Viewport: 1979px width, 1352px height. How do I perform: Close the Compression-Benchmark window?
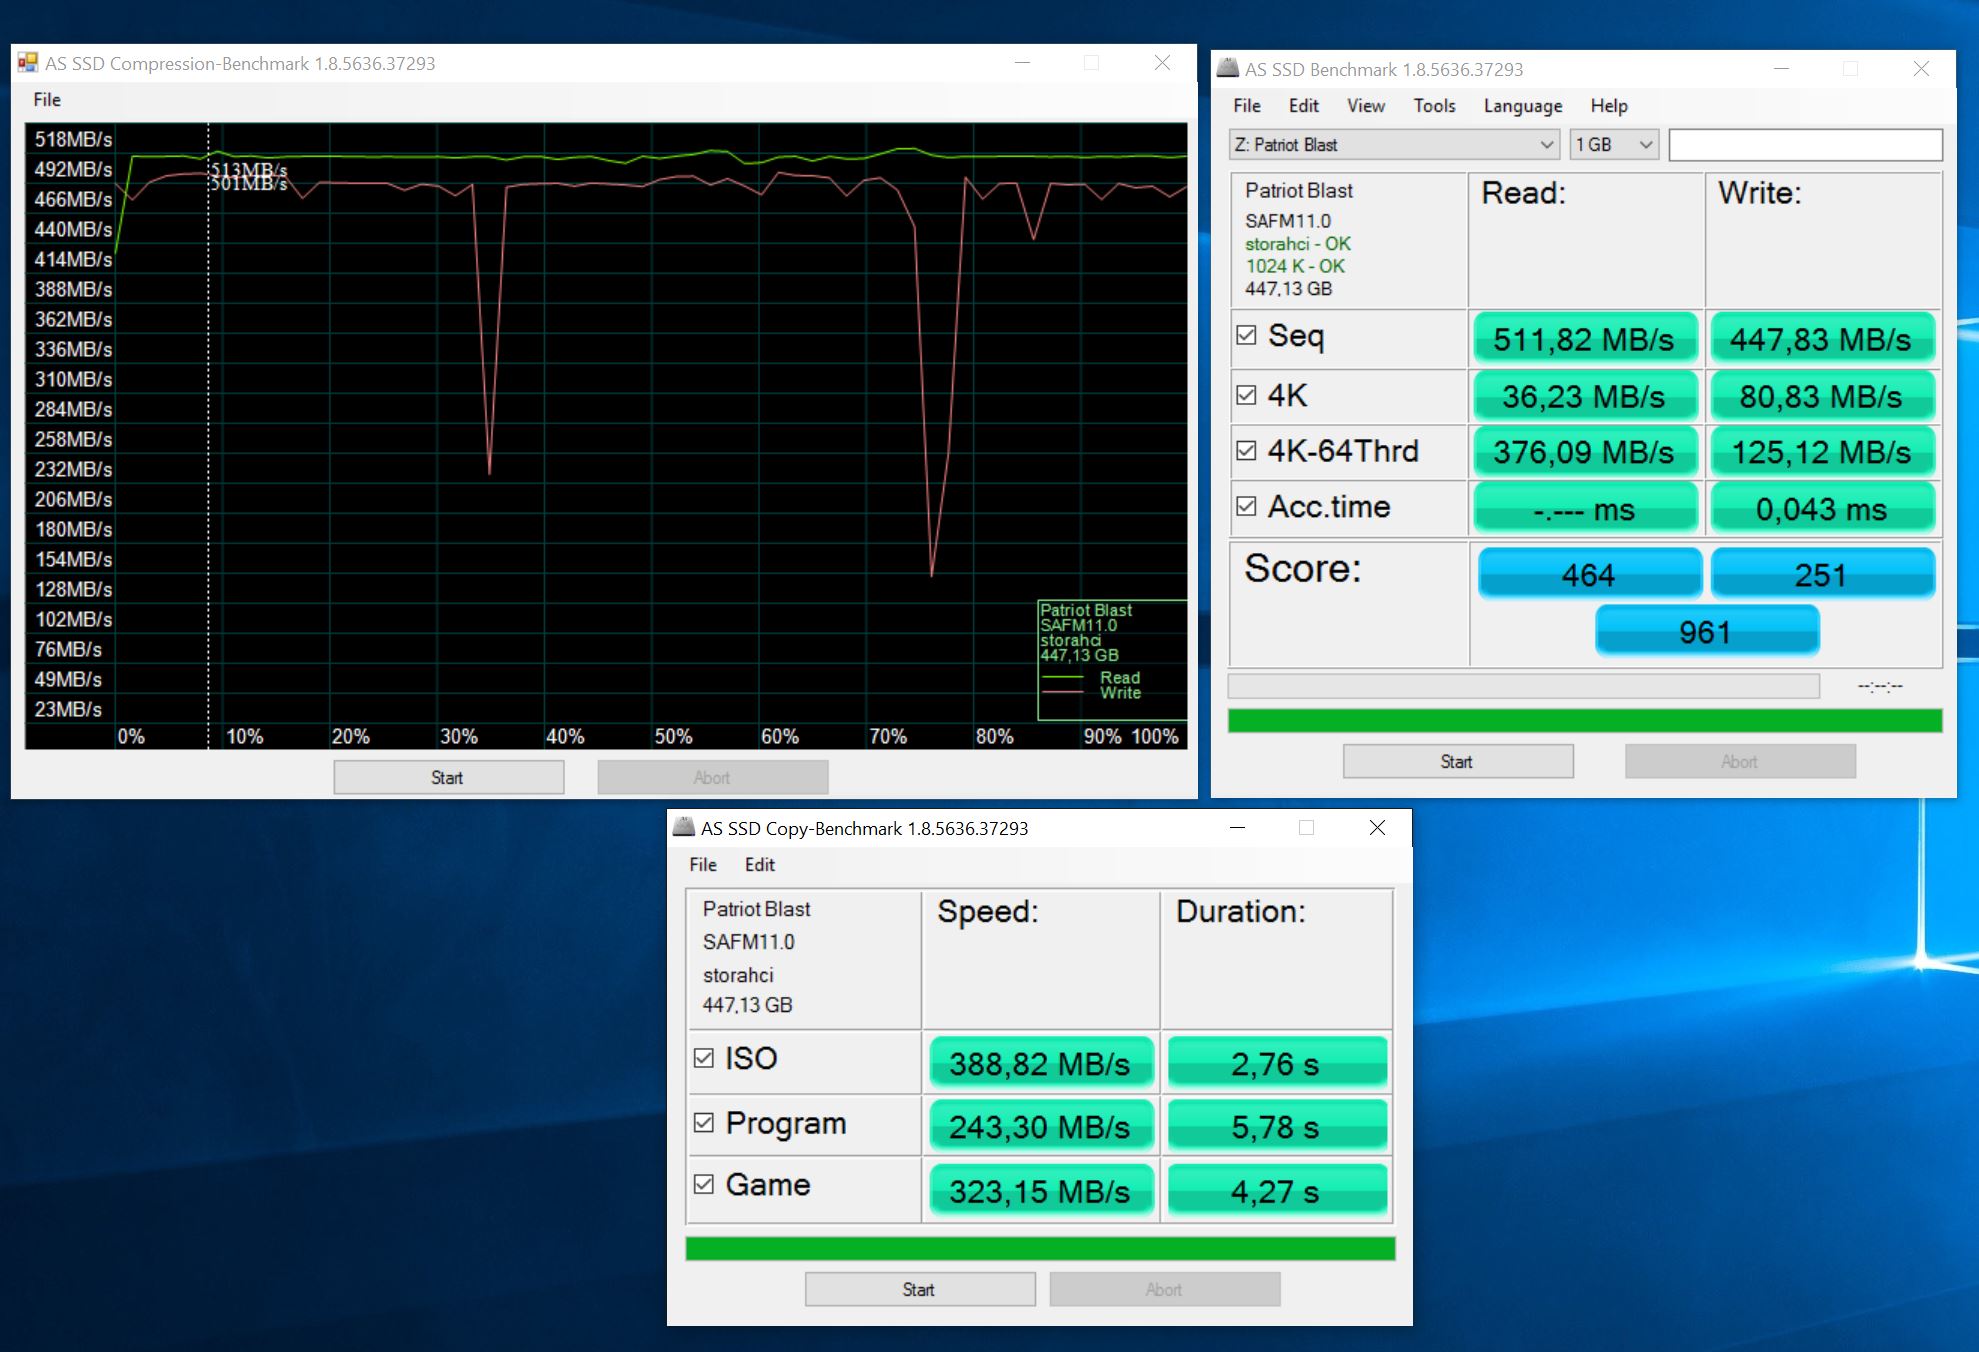pos(1162,63)
